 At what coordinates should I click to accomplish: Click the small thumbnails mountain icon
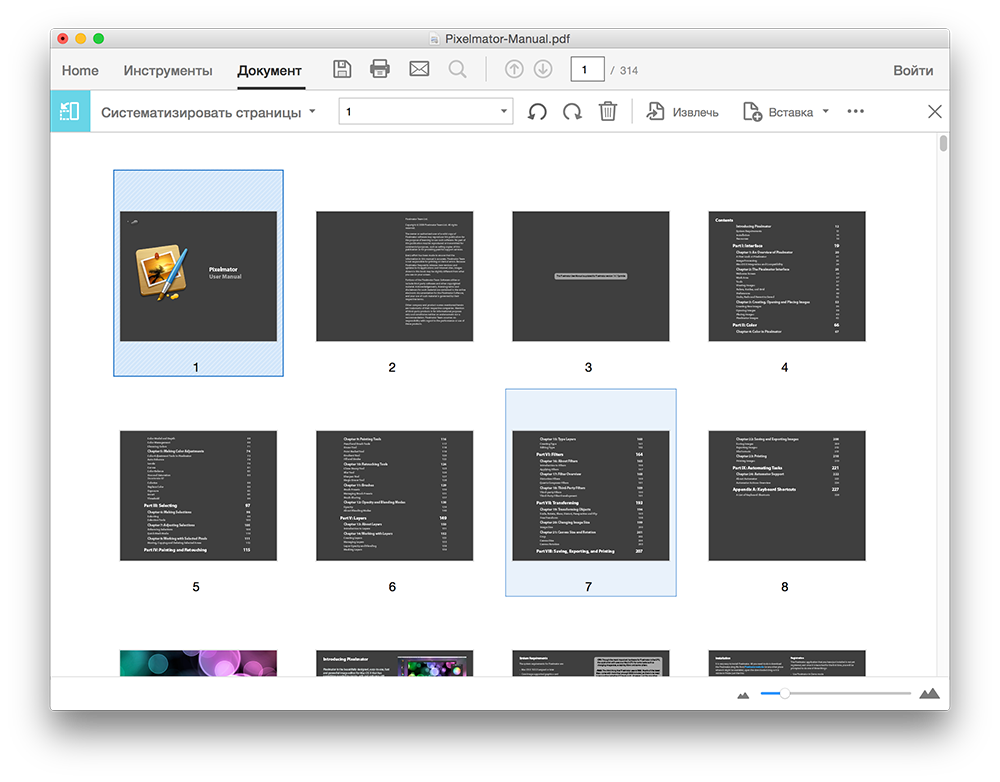pos(743,694)
